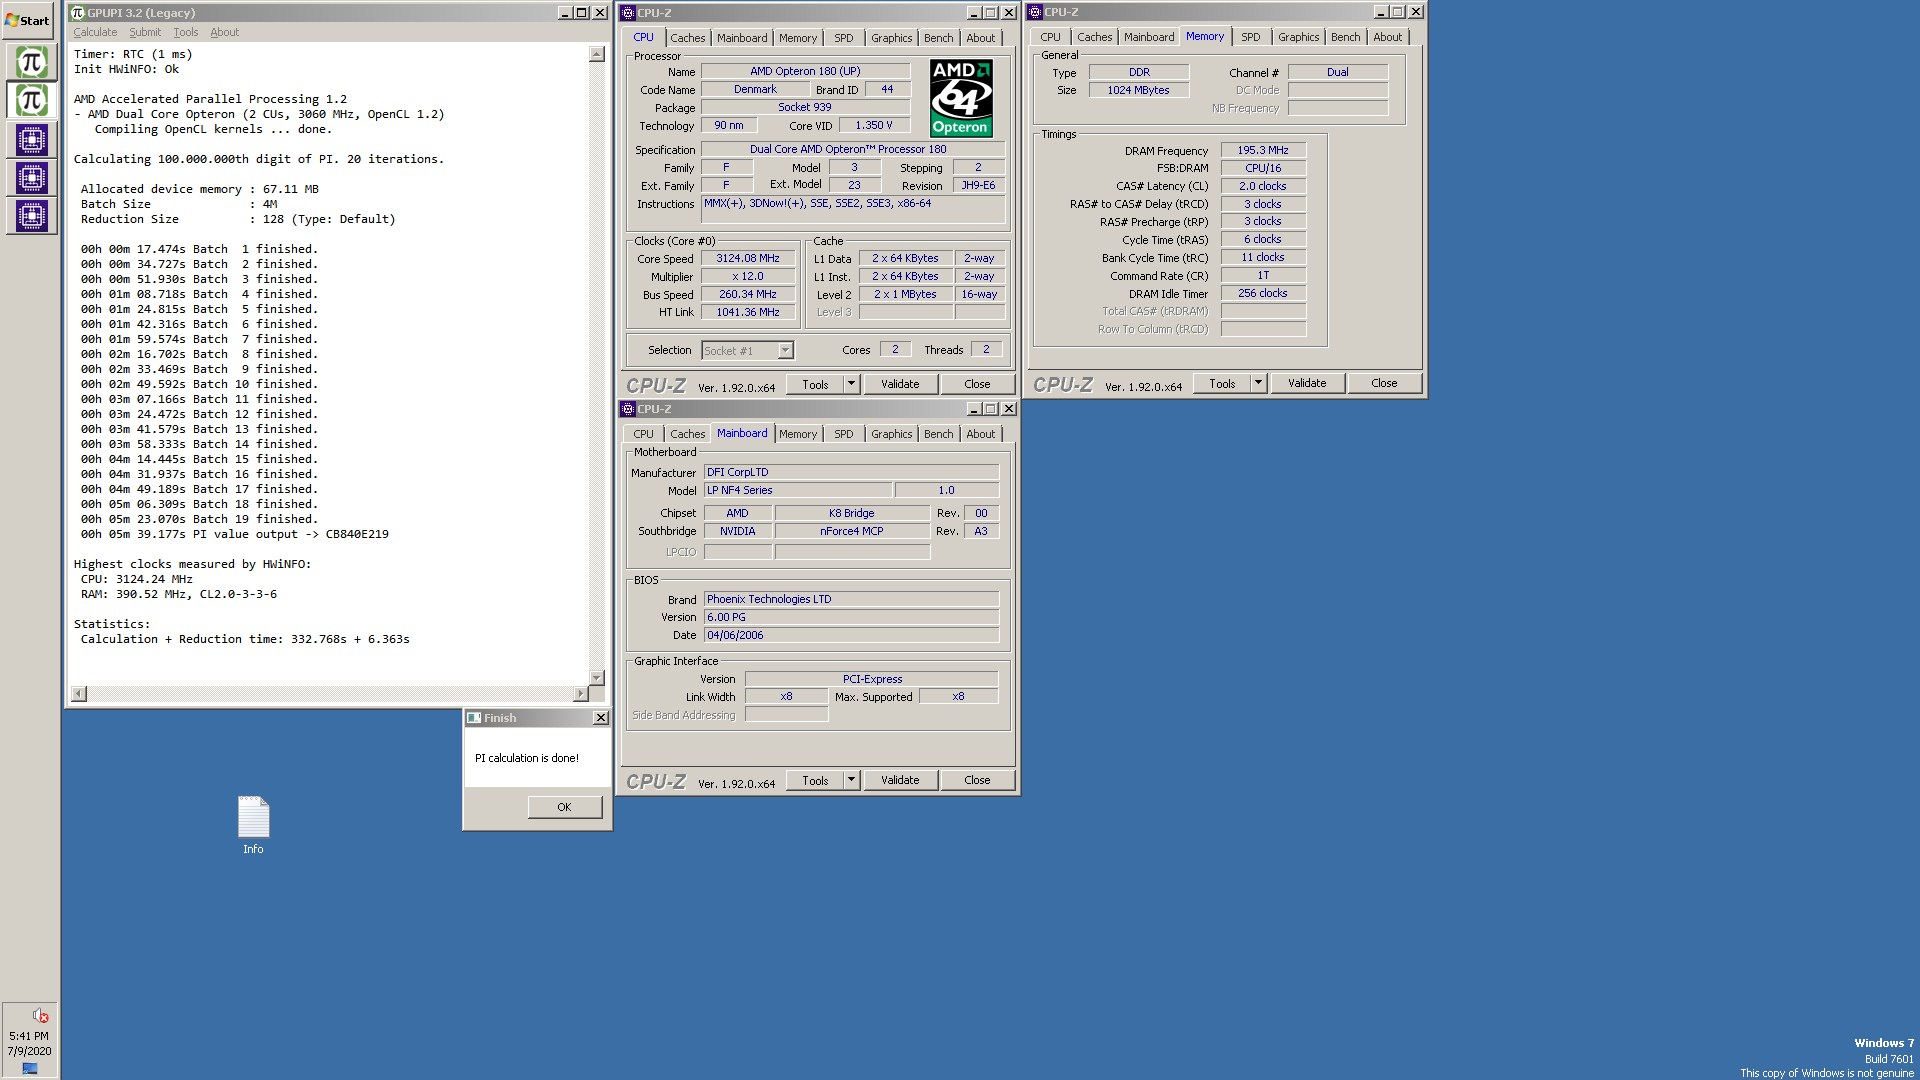Click CPU-Z CPU window title icon
The width and height of the screenshot is (1920, 1080).
tap(628, 13)
